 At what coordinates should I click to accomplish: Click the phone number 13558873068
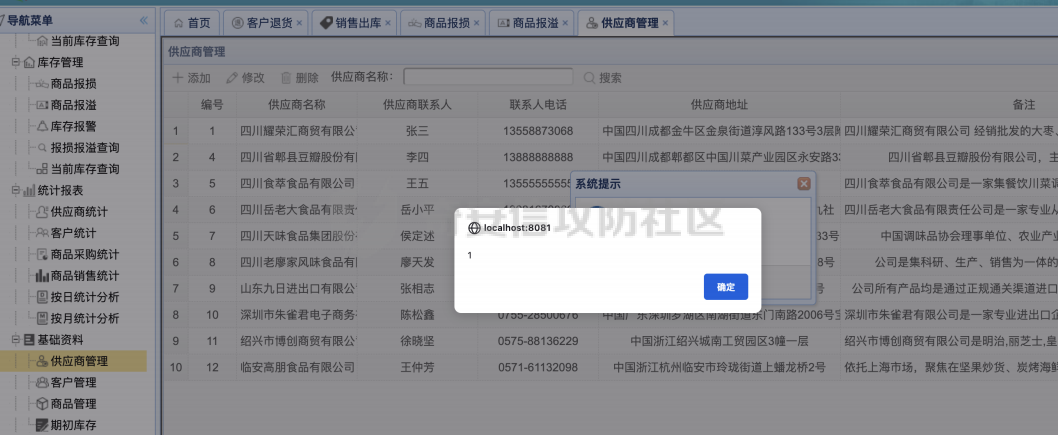538,131
